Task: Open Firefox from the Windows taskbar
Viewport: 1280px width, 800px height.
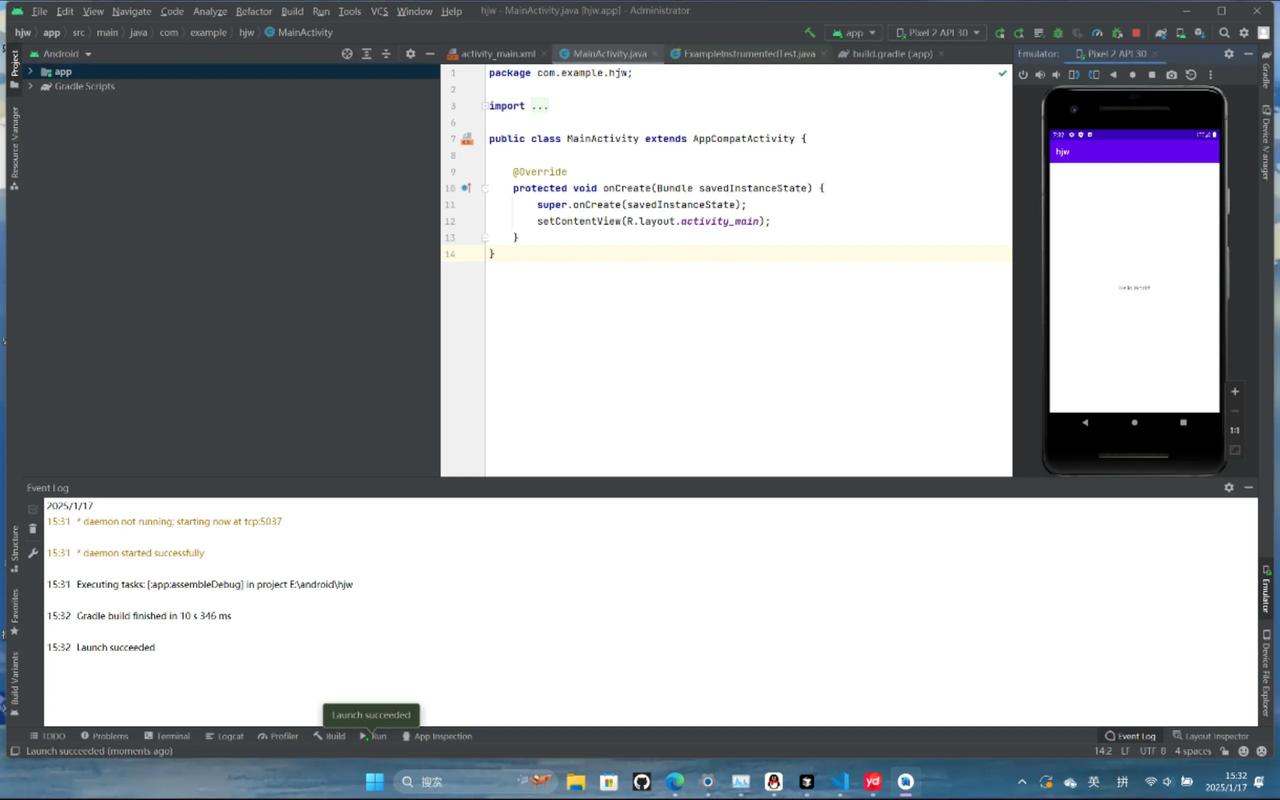Action: pos(674,781)
